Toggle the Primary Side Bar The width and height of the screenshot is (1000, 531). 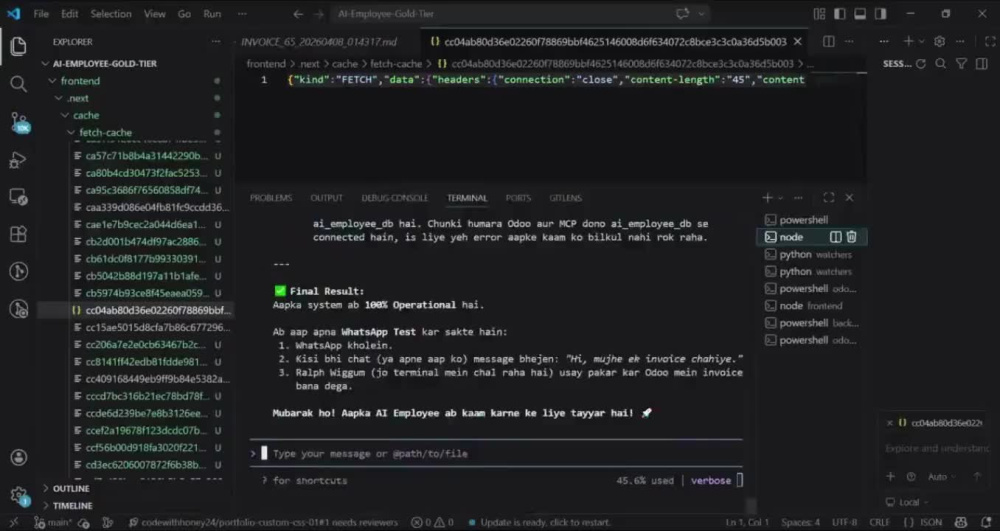coord(840,13)
